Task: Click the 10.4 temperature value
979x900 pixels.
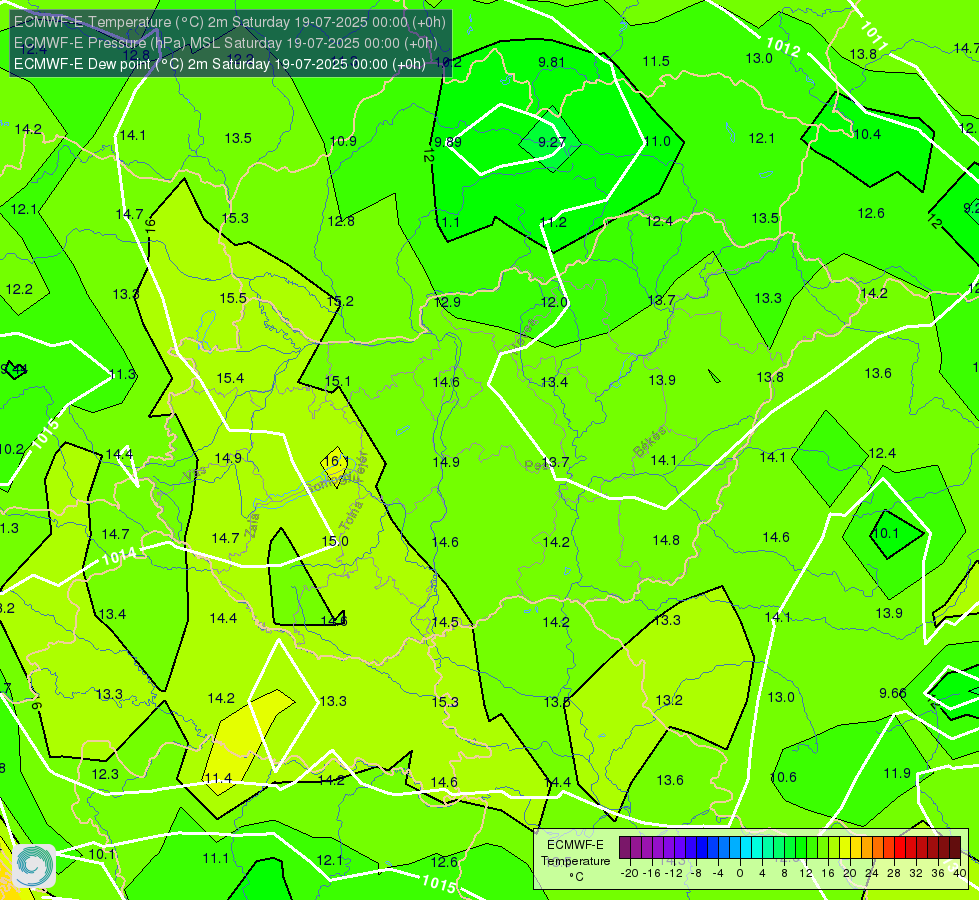Action: tap(867, 134)
